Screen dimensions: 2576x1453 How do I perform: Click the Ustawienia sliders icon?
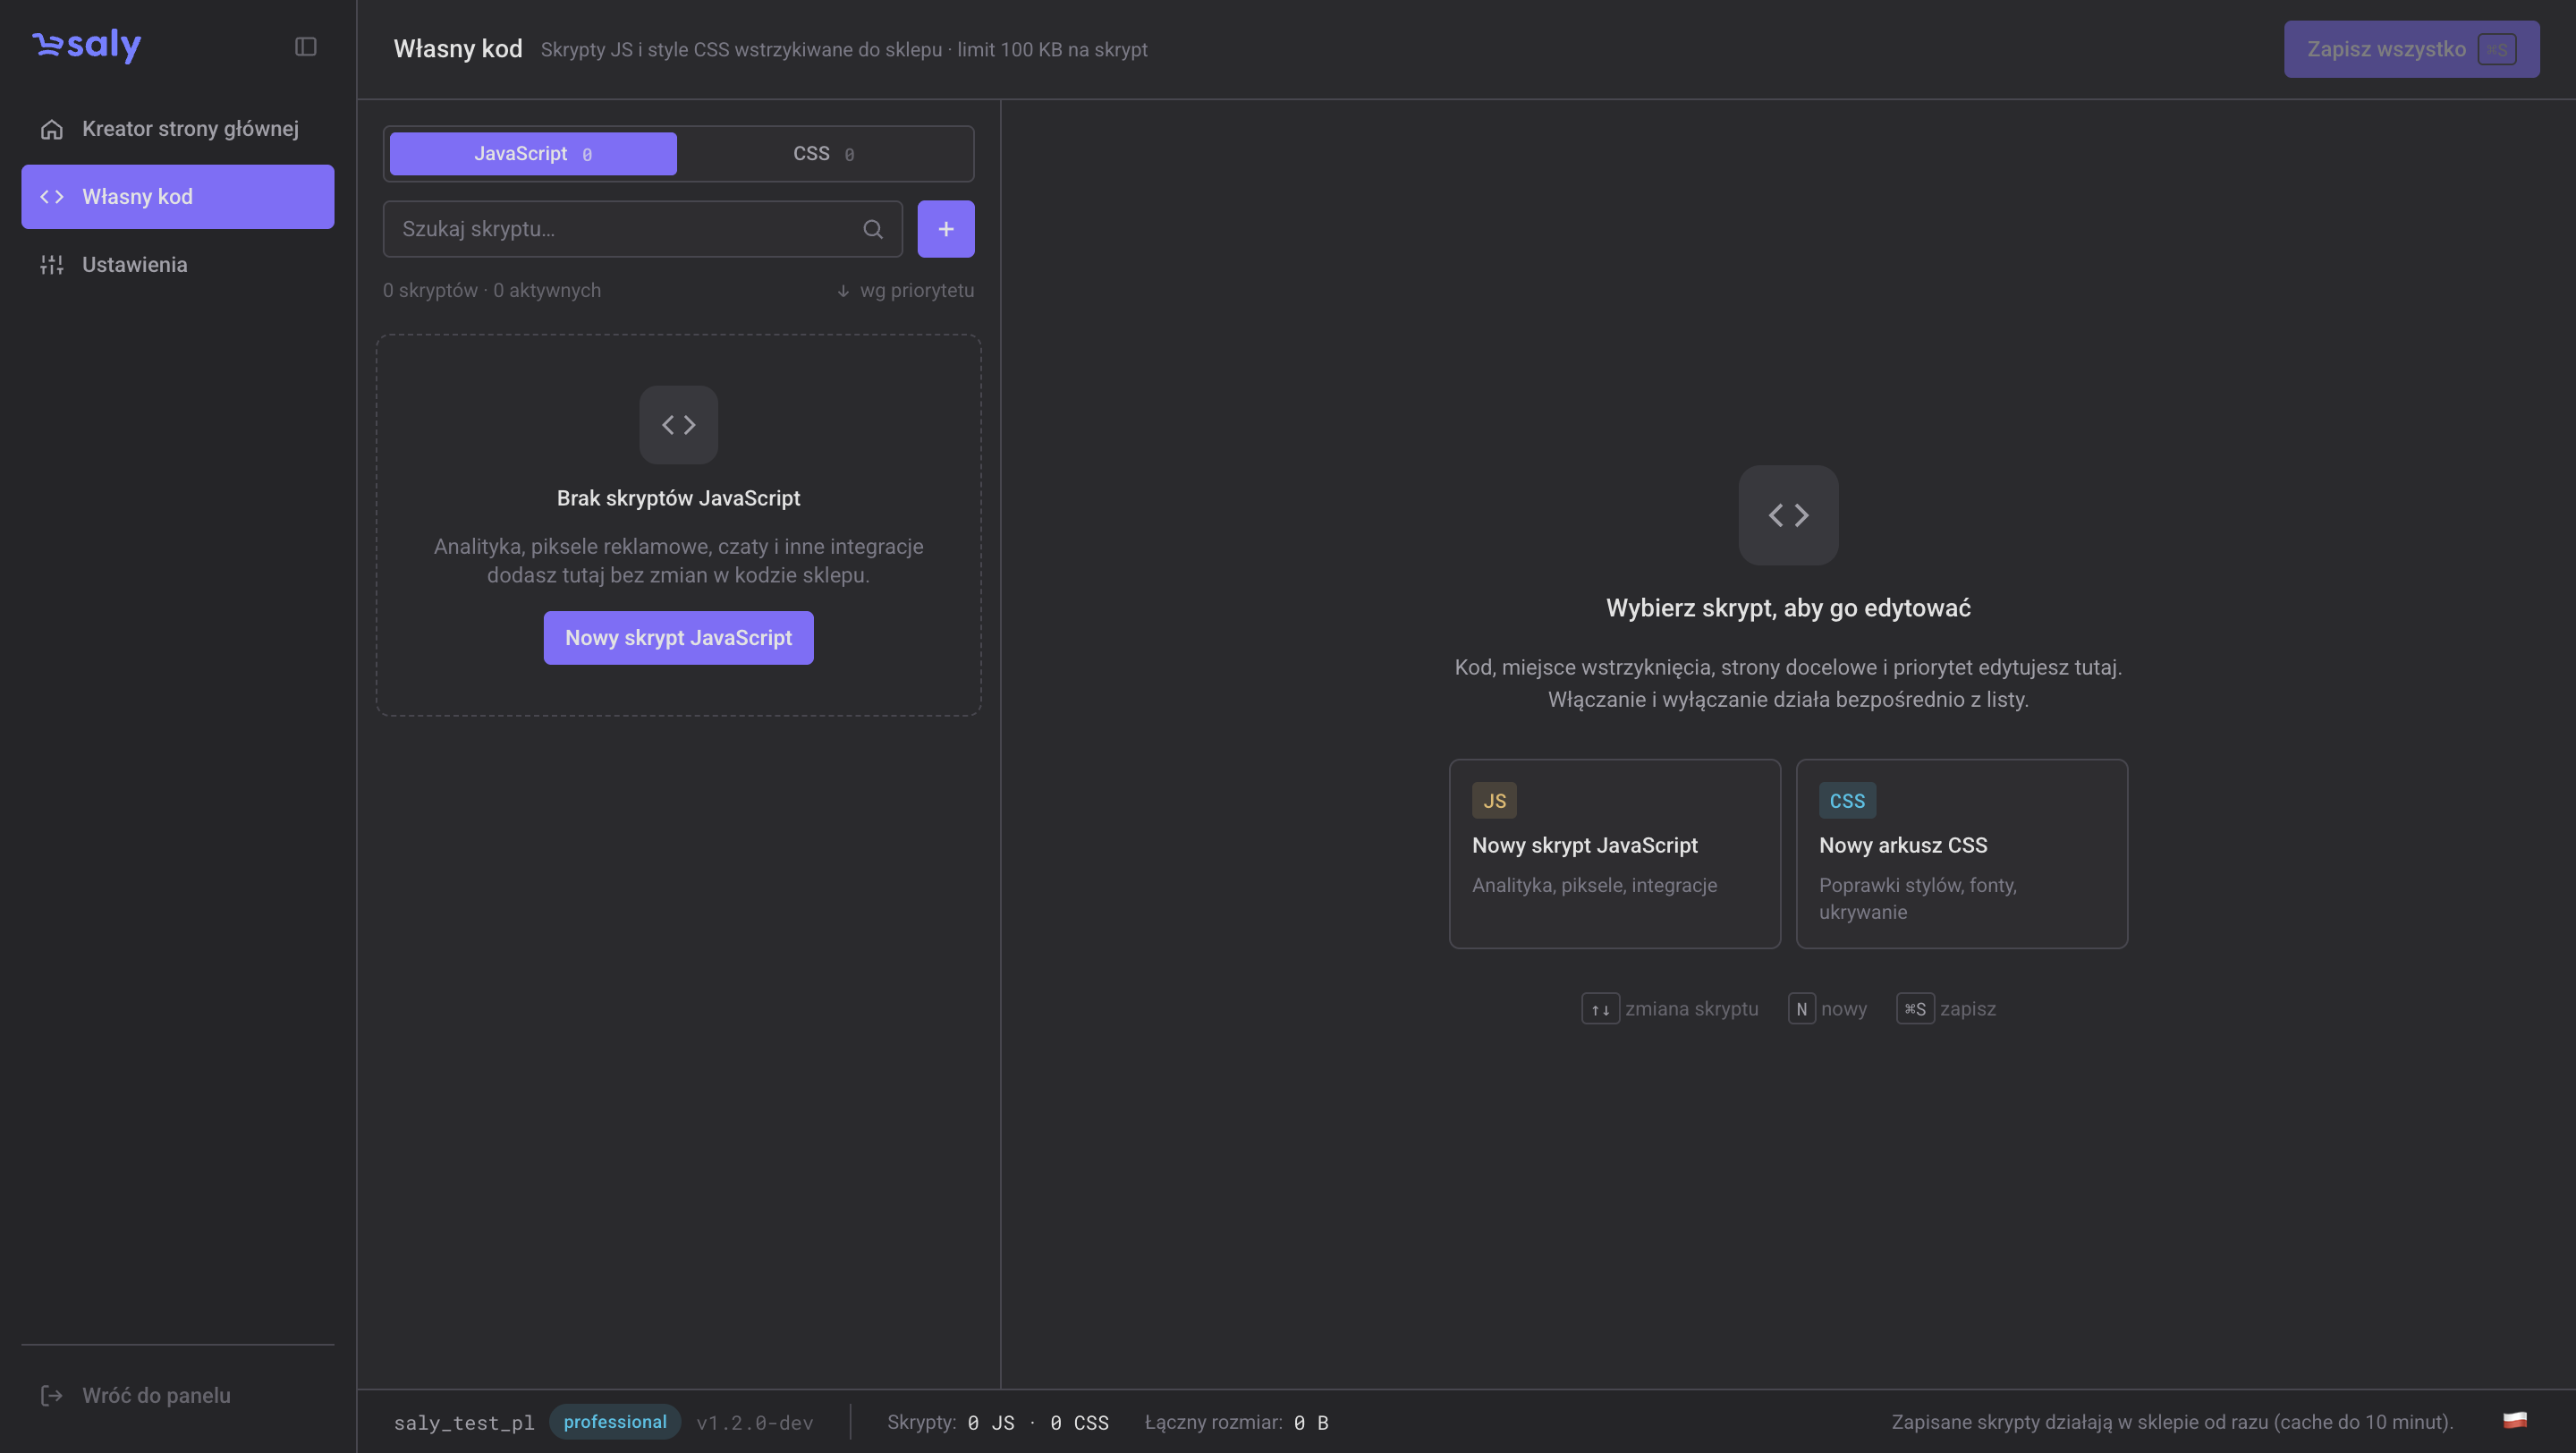pos(52,265)
